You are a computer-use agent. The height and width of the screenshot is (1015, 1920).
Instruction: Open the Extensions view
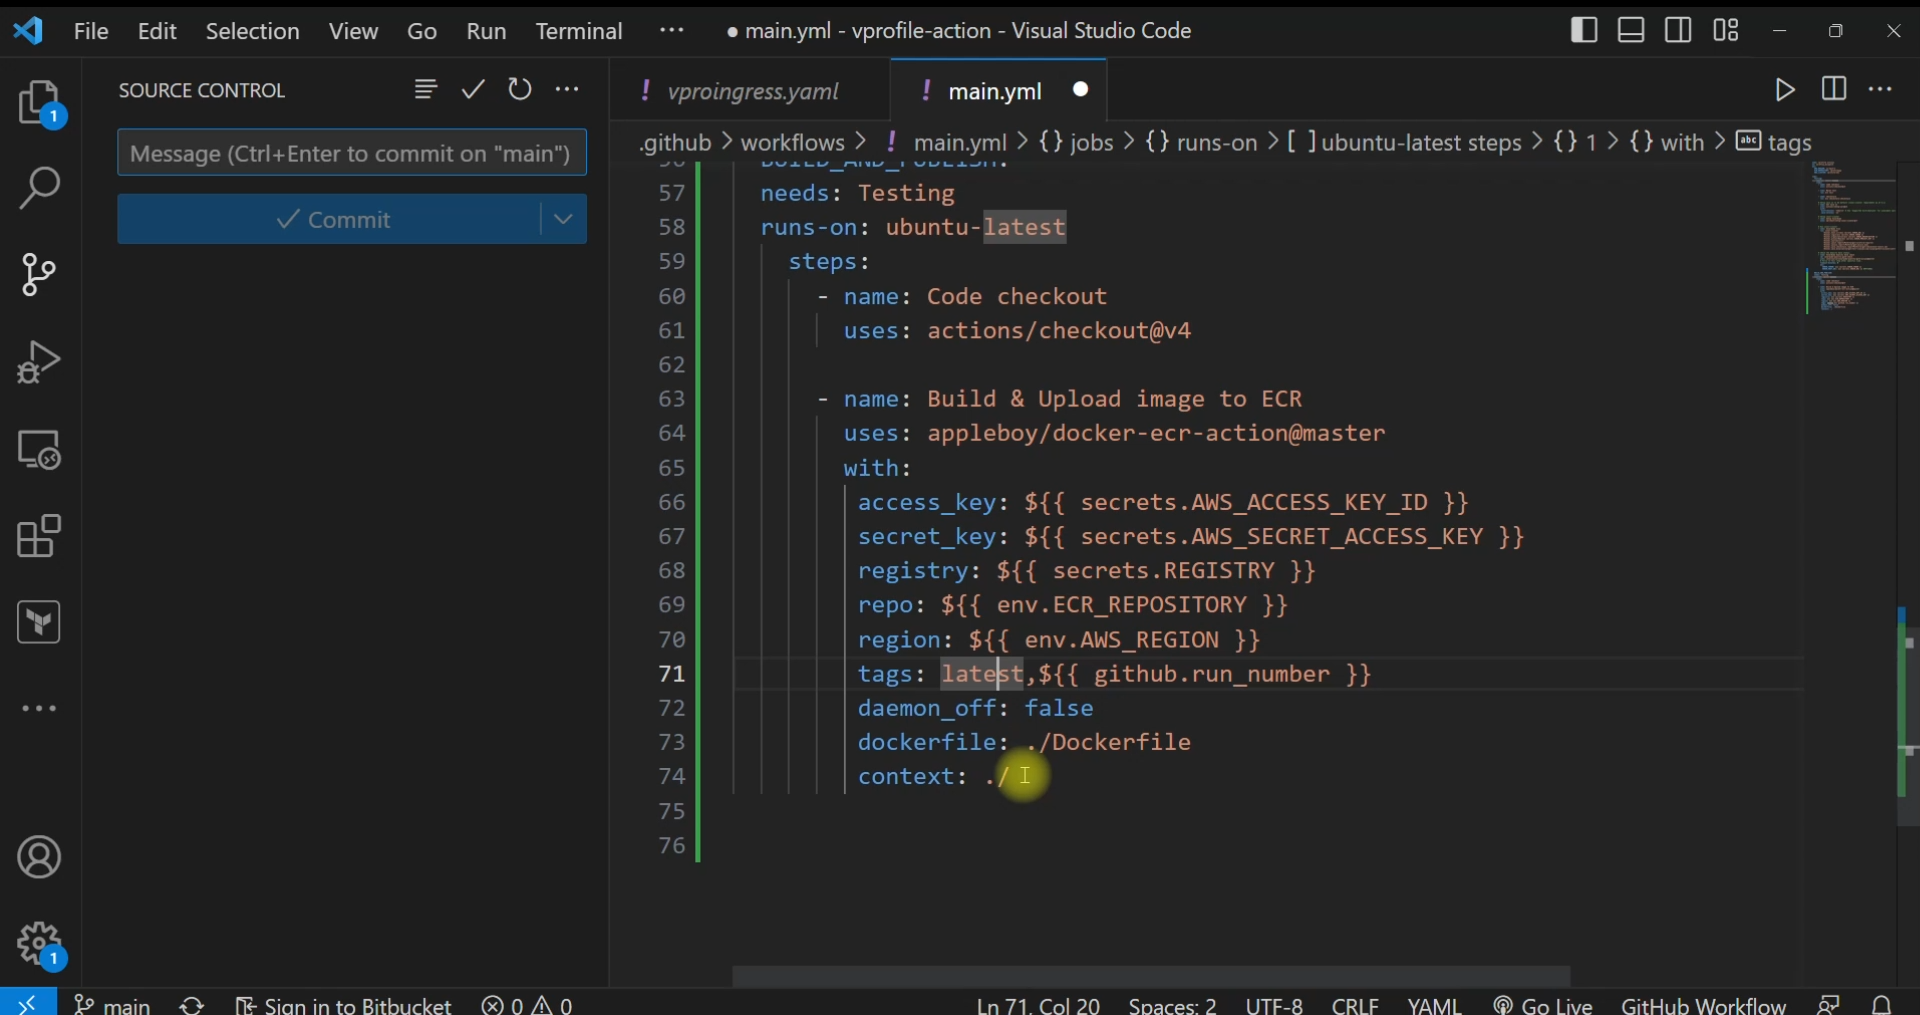(x=40, y=536)
